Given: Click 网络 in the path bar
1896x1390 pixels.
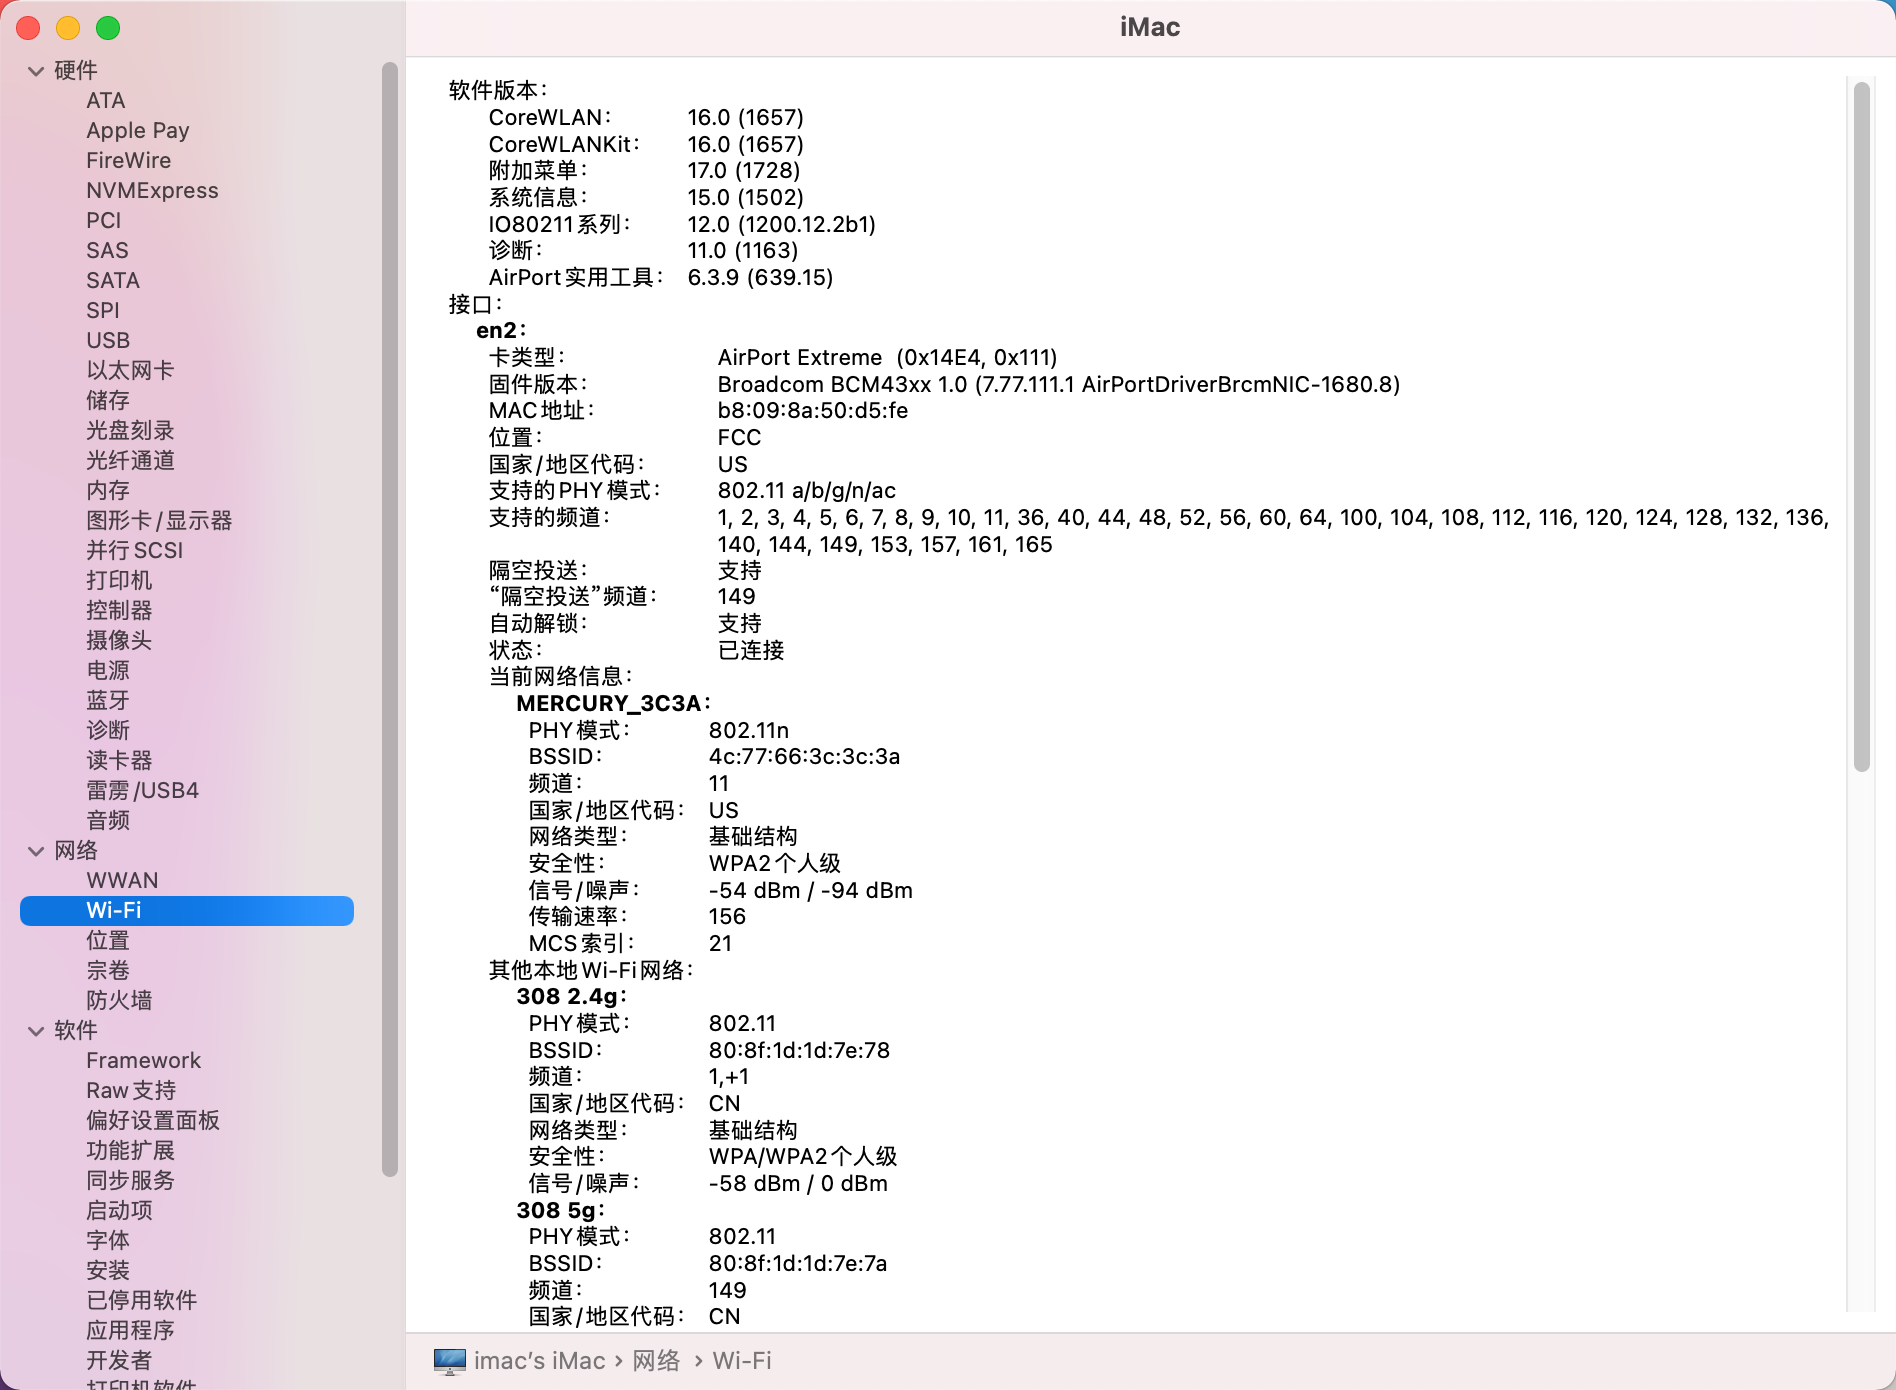Looking at the screenshot, I should (656, 1361).
